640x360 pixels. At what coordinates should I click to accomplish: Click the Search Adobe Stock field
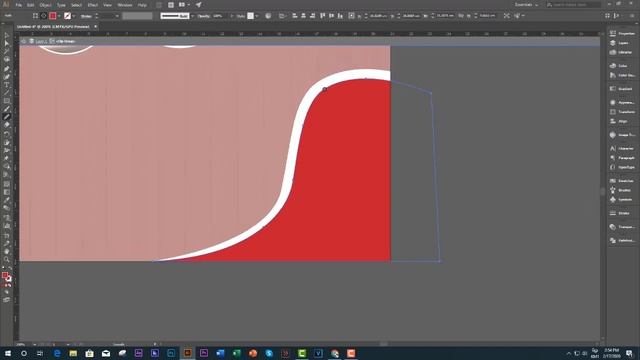point(573,5)
